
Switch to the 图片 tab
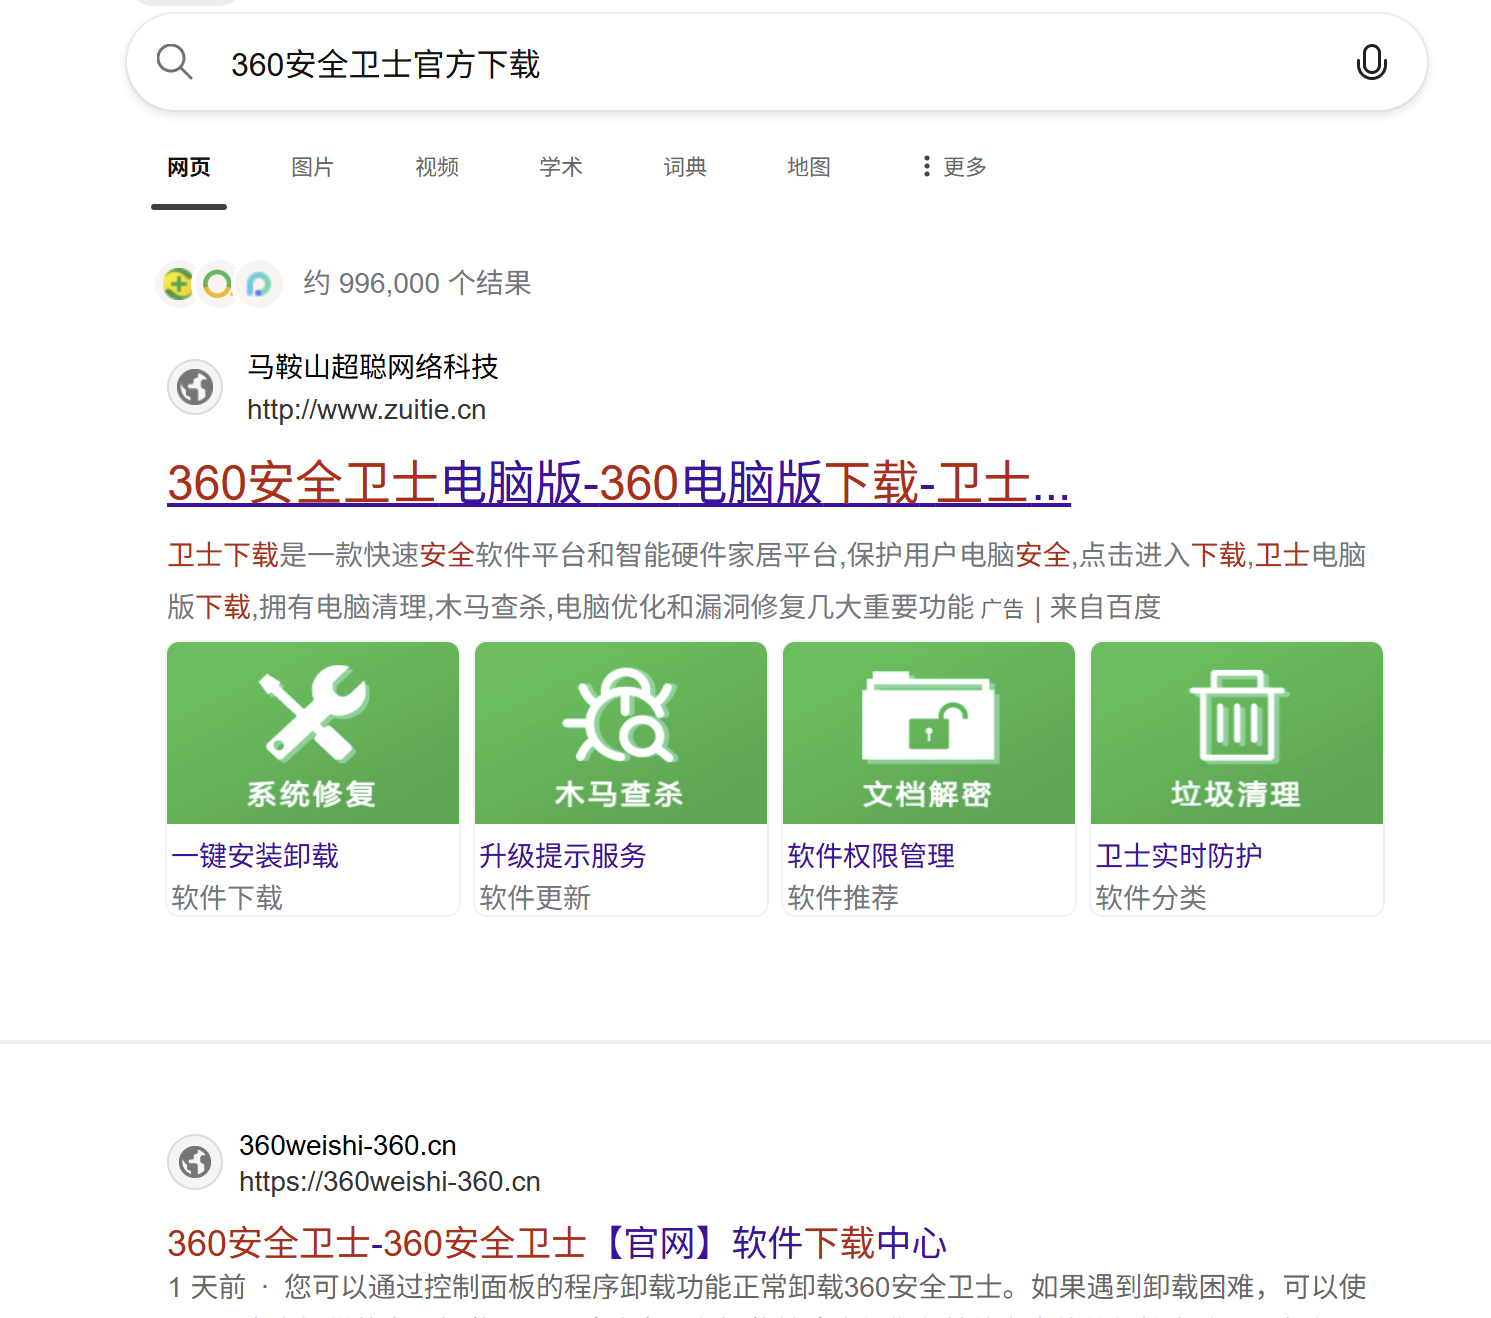pyautogui.click(x=312, y=167)
